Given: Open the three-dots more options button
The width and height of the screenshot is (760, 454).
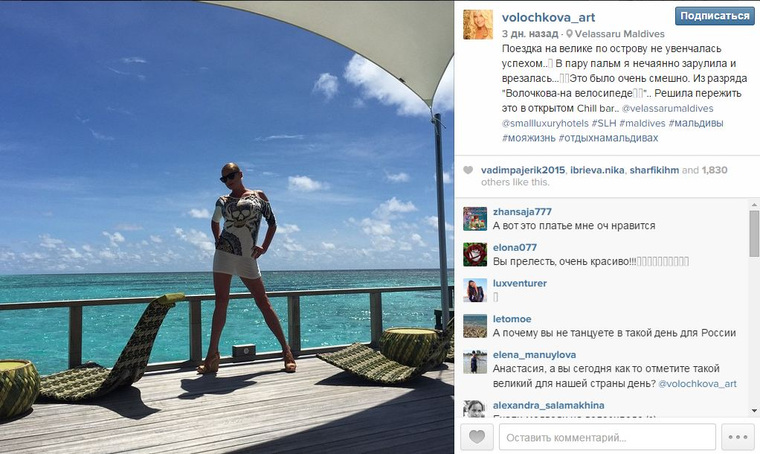Looking at the screenshot, I should point(738,437).
